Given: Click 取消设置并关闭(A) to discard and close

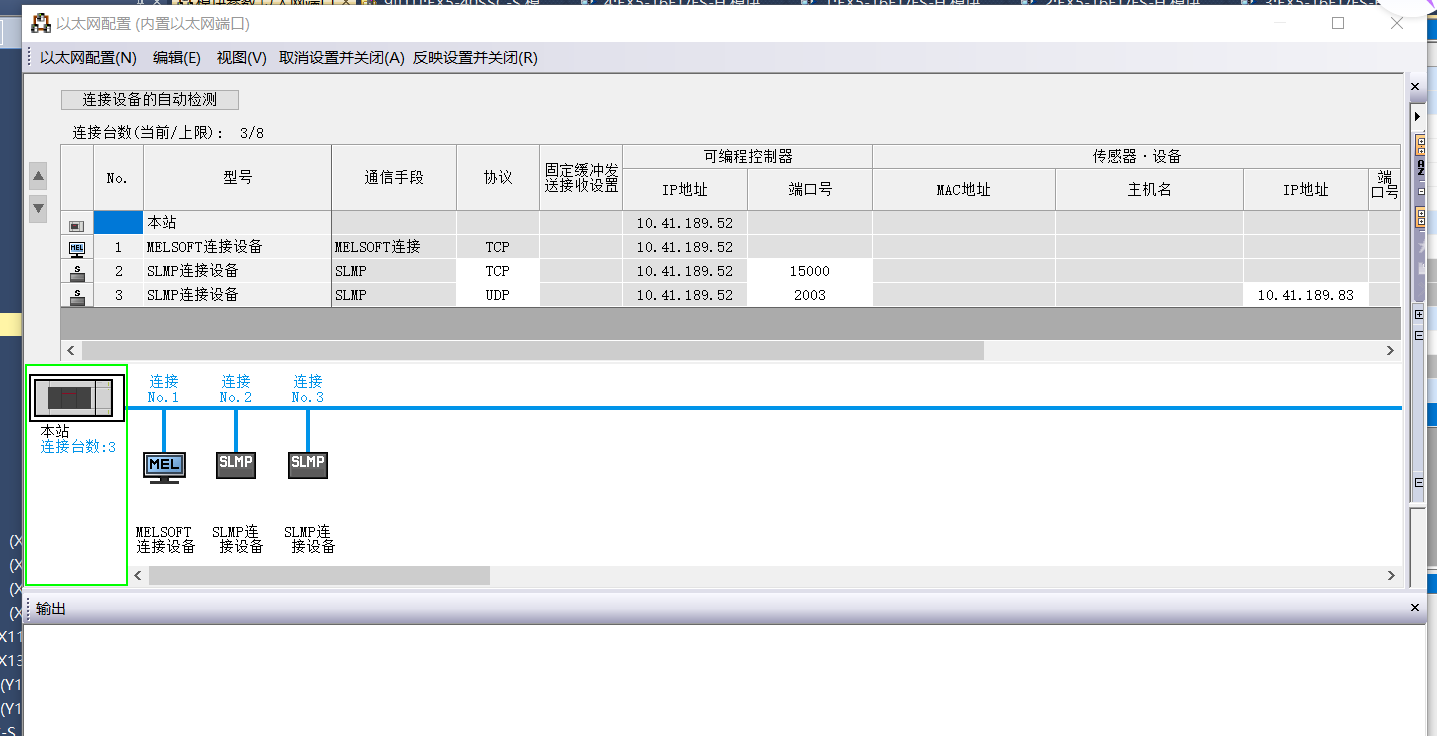Looking at the screenshot, I should [341, 58].
